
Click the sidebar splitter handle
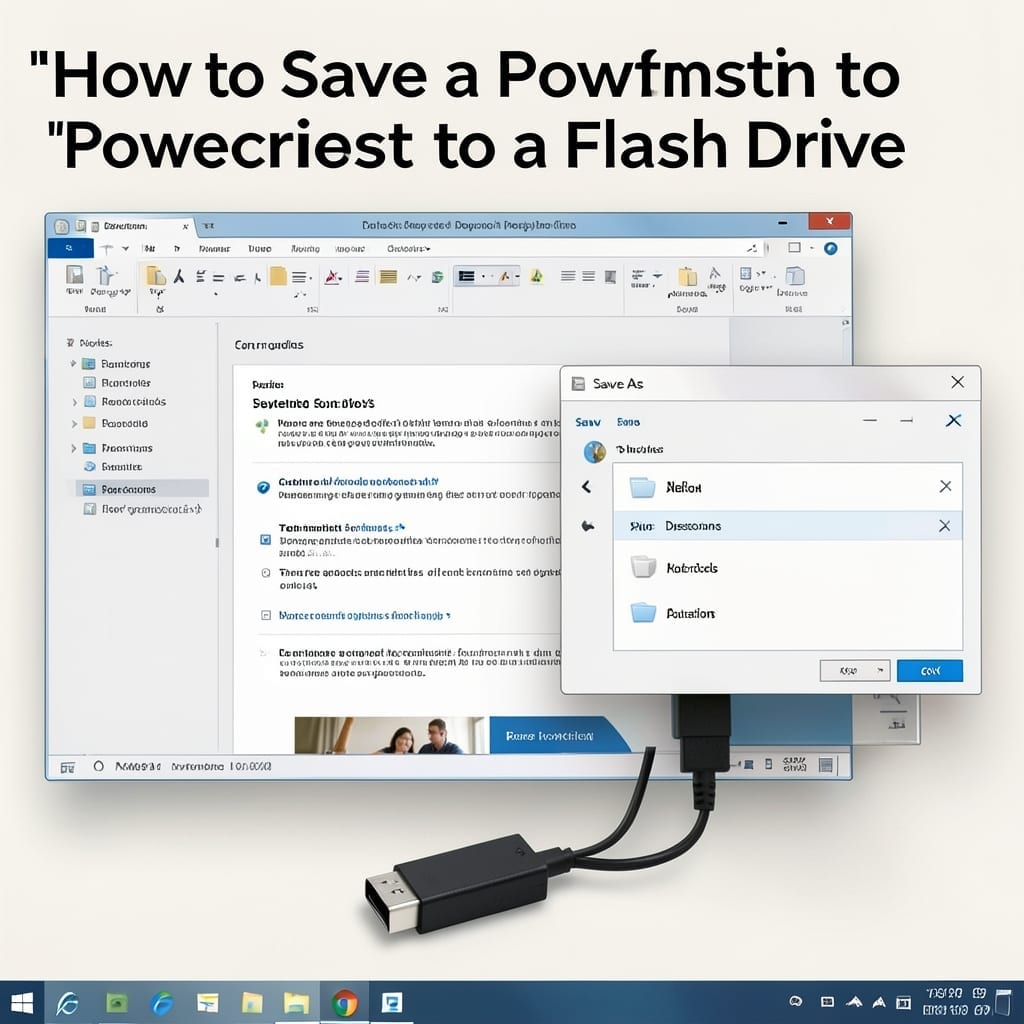coord(217,542)
